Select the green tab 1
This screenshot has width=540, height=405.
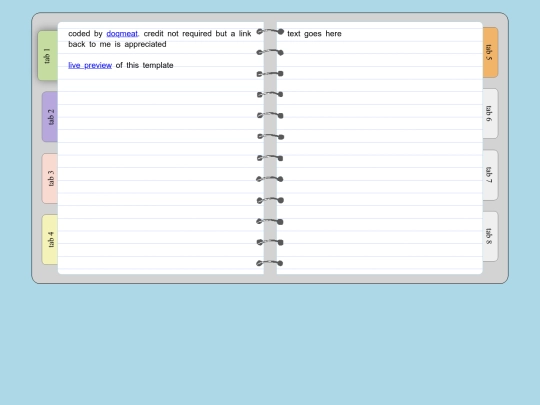point(48,56)
